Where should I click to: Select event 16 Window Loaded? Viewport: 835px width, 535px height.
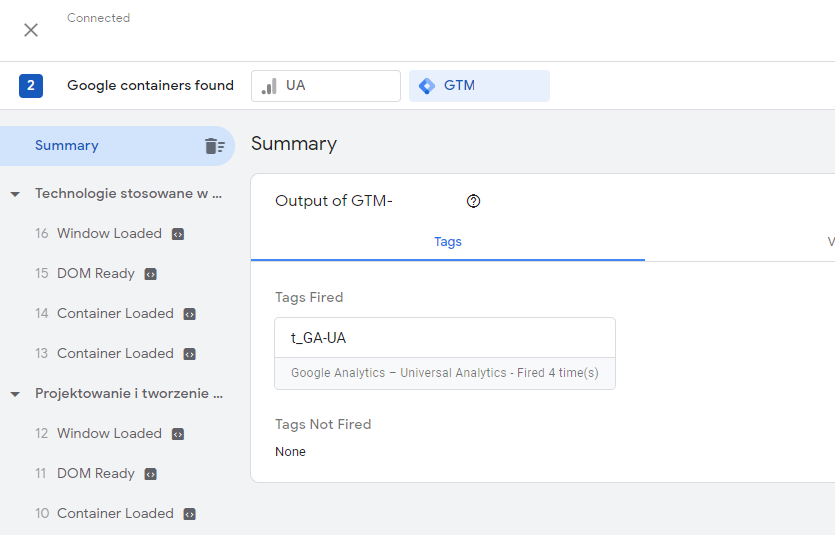click(99, 233)
